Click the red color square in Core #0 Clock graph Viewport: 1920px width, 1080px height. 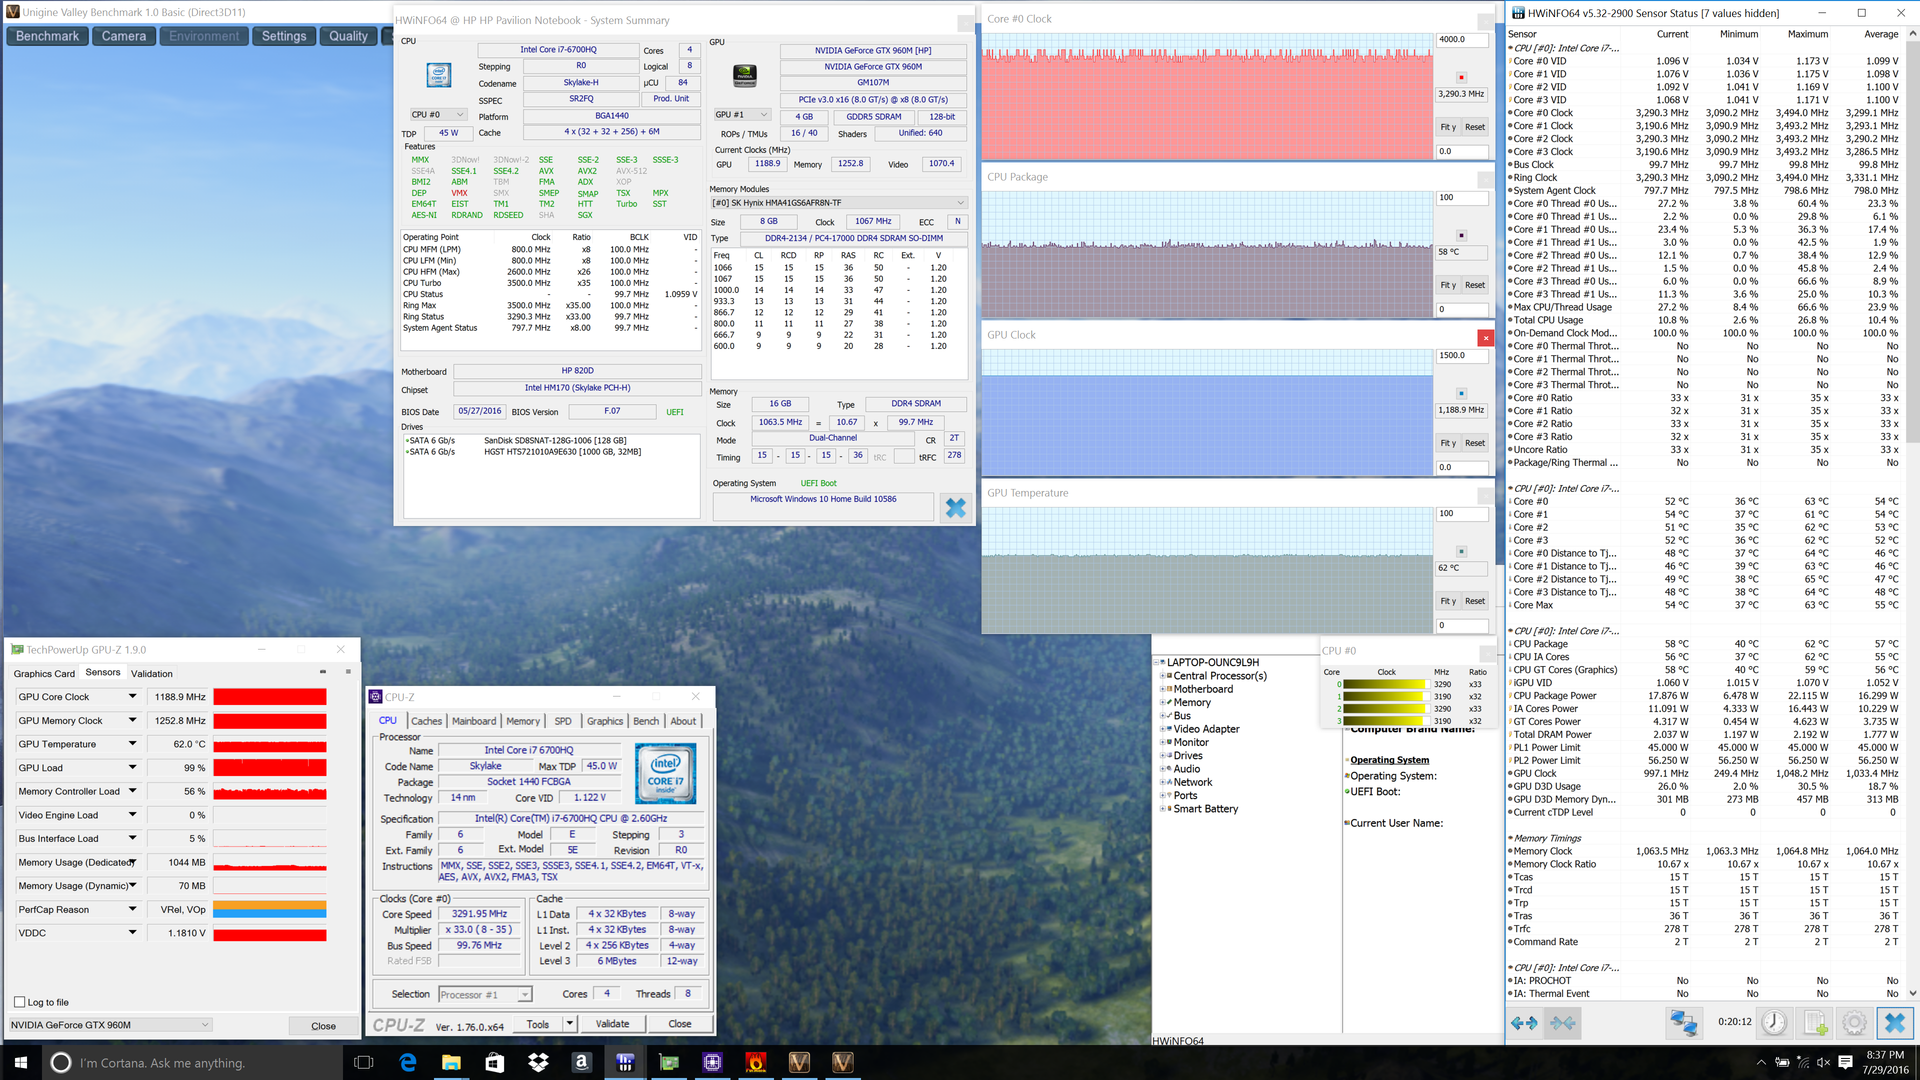click(1461, 77)
